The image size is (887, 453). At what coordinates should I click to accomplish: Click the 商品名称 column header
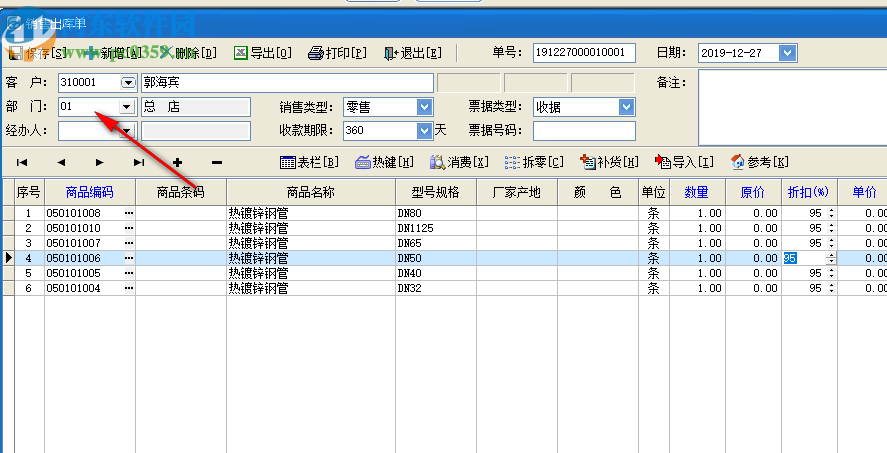pyautogui.click(x=311, y=192)
